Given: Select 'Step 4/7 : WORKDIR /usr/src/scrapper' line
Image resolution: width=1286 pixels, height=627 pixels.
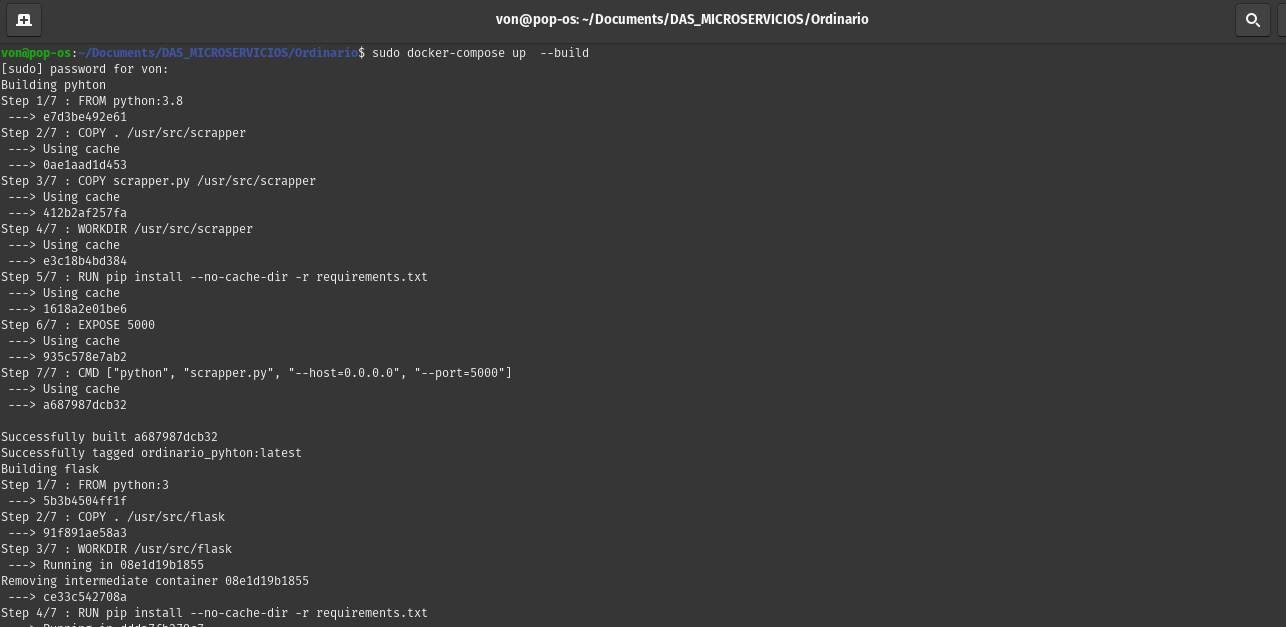Looking at the screenshot, I should pos(127,229).
